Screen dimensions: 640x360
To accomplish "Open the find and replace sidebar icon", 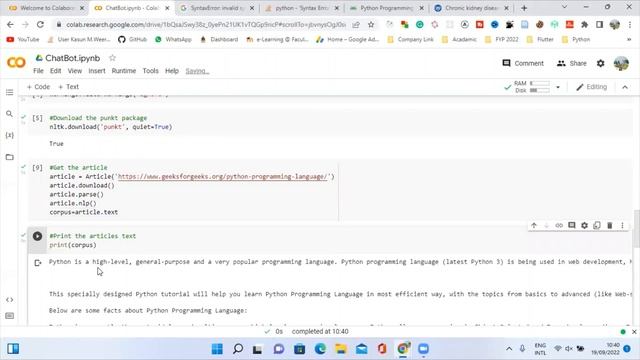I will 9,113.
